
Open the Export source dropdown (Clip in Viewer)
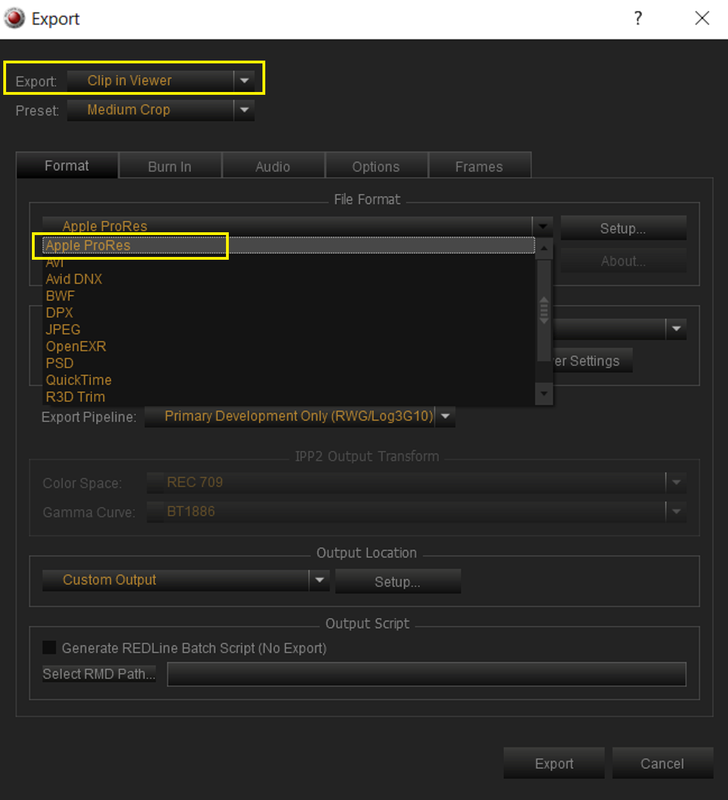(x=160, y=81)
